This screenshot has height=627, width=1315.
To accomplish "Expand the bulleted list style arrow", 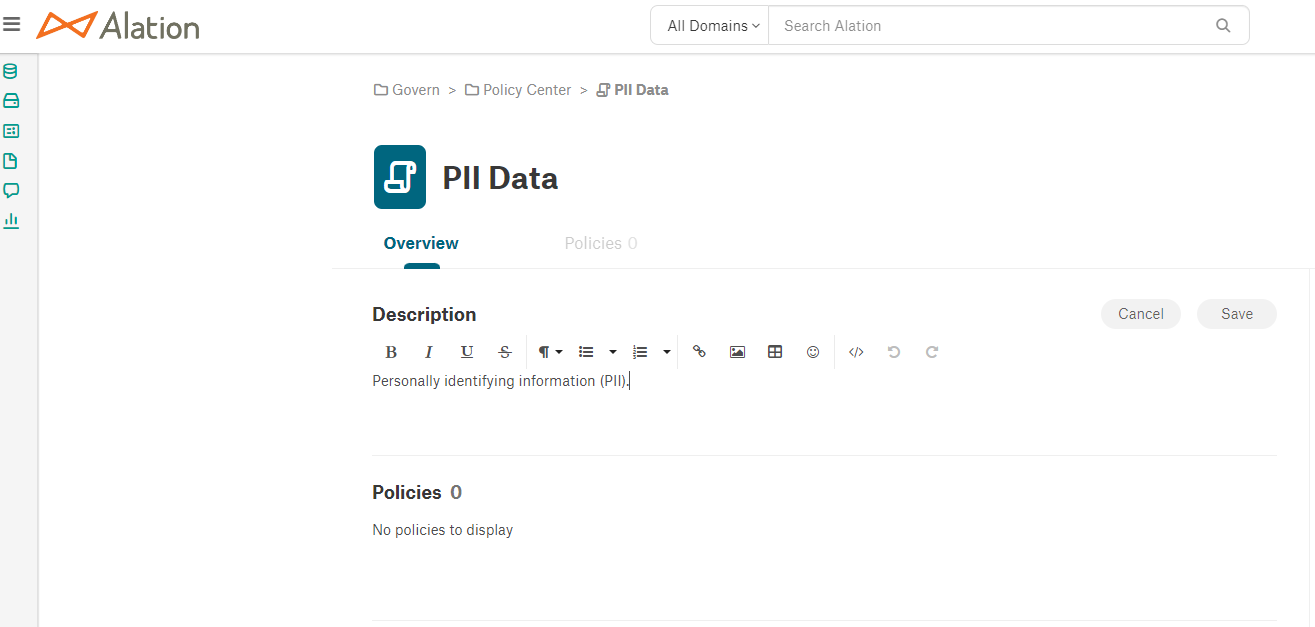I will click(613, 352).
